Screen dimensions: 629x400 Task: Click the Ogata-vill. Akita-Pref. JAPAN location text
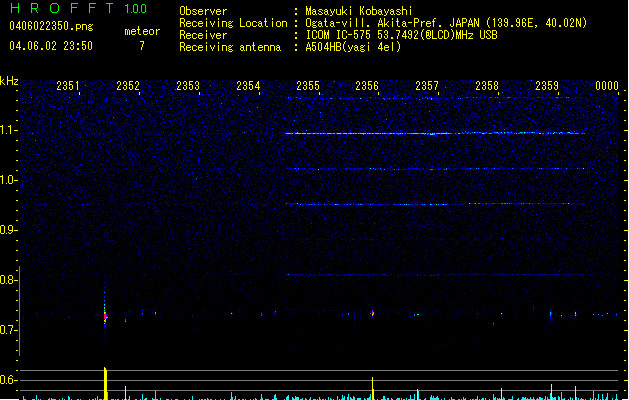446,23
